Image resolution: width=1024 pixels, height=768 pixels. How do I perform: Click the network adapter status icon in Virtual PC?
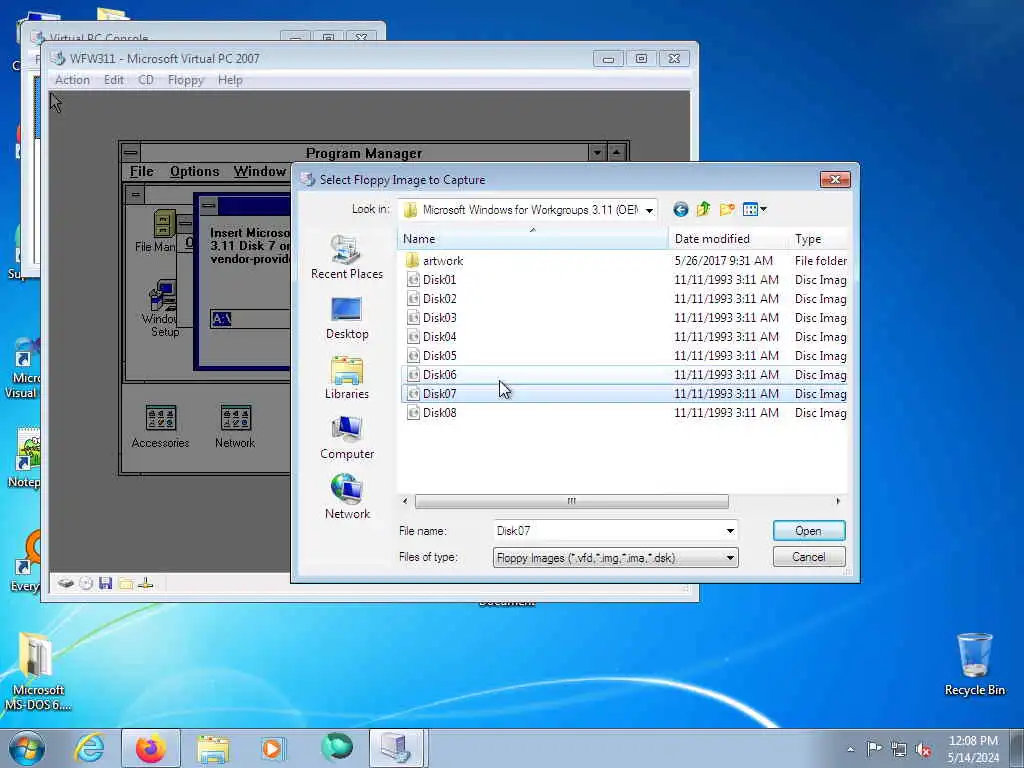(146, 583)
